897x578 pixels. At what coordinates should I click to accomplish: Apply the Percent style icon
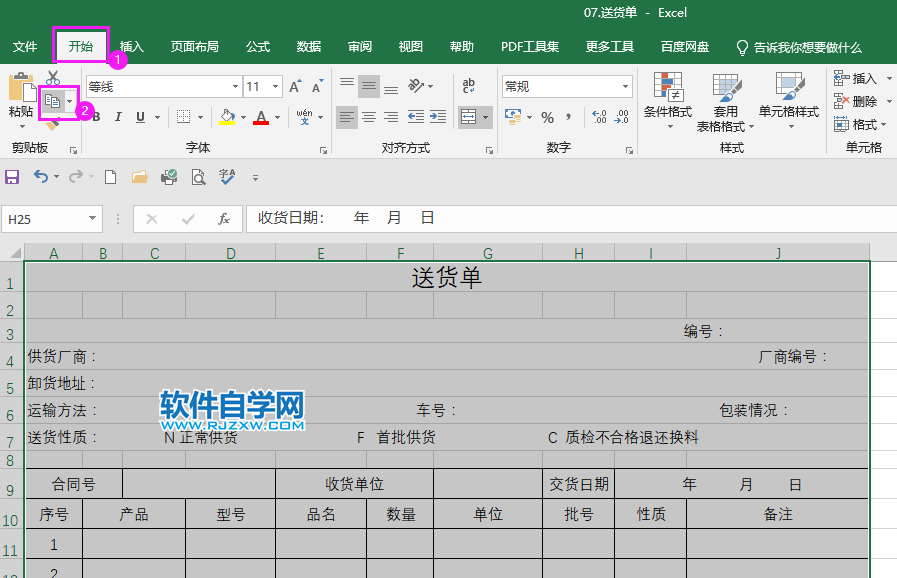coord(547,118)
